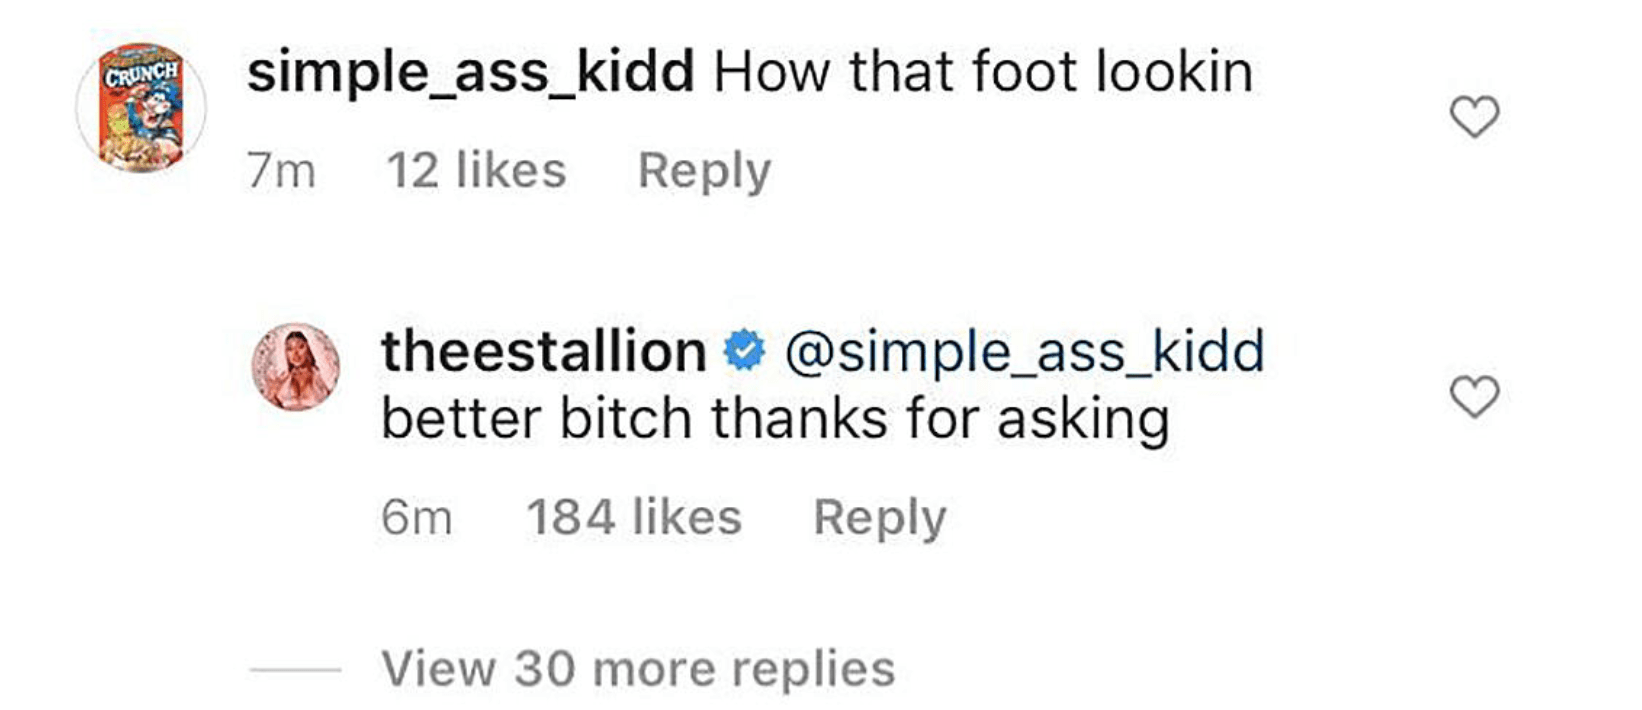Select the "How that foot lookin" text
The height and width of the screenshot is (710, 1642).
pyautogui.click(x=982, y=73)
